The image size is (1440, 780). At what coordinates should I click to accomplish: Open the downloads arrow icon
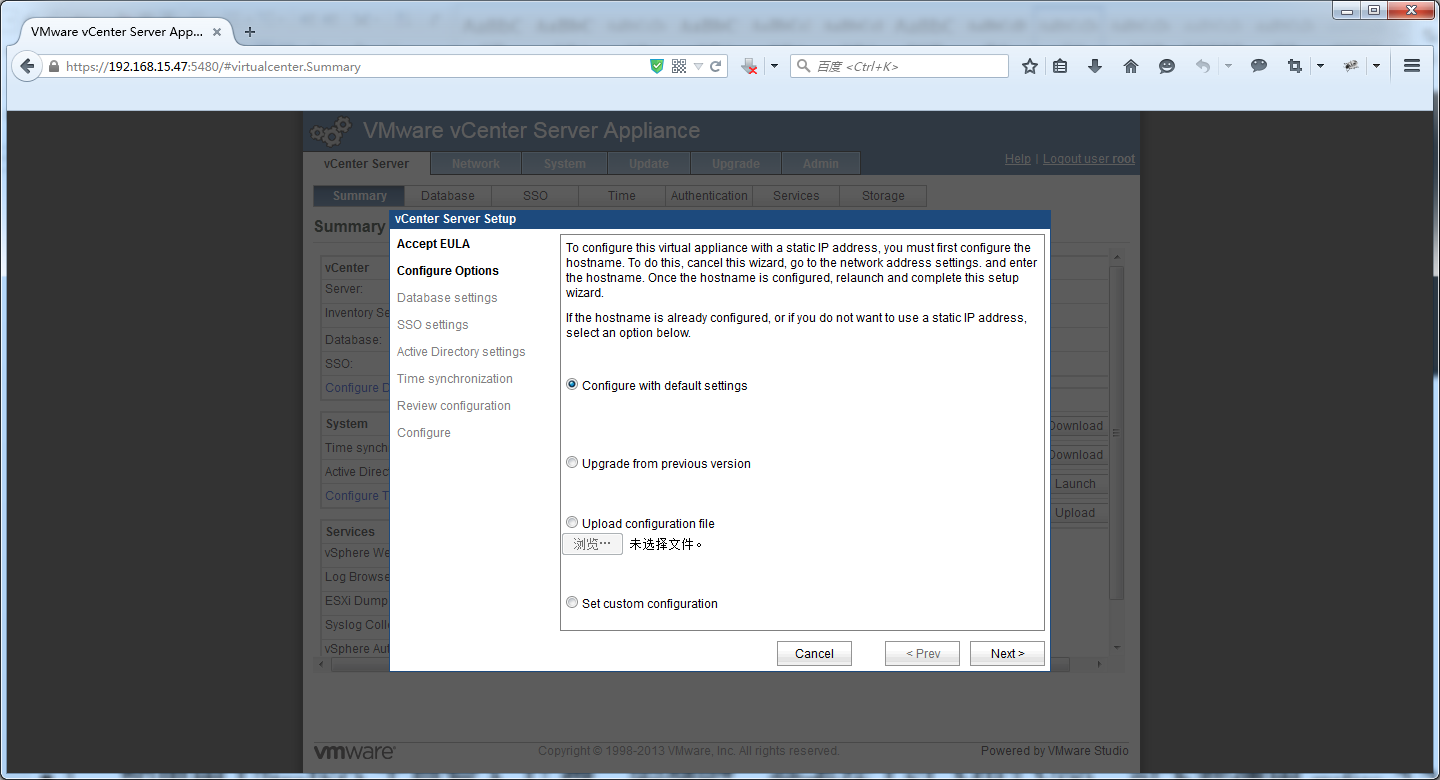1095,66
